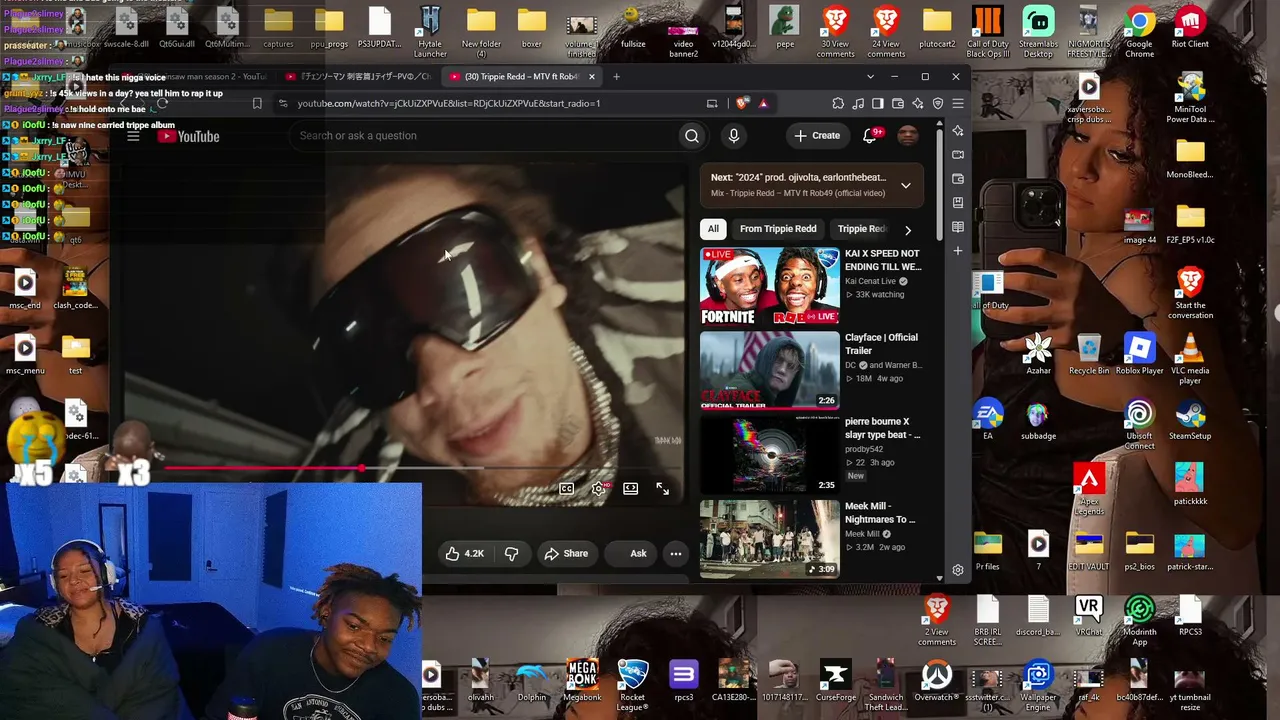Bookmark this page in the address bar
This screenshot has height=720, width=1280.
[257, 103]
